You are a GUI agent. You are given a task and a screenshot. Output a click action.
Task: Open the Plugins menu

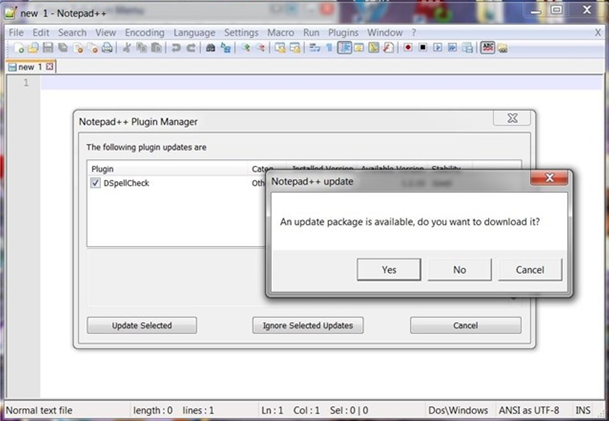pyautogui.click(x=343, y=33)
